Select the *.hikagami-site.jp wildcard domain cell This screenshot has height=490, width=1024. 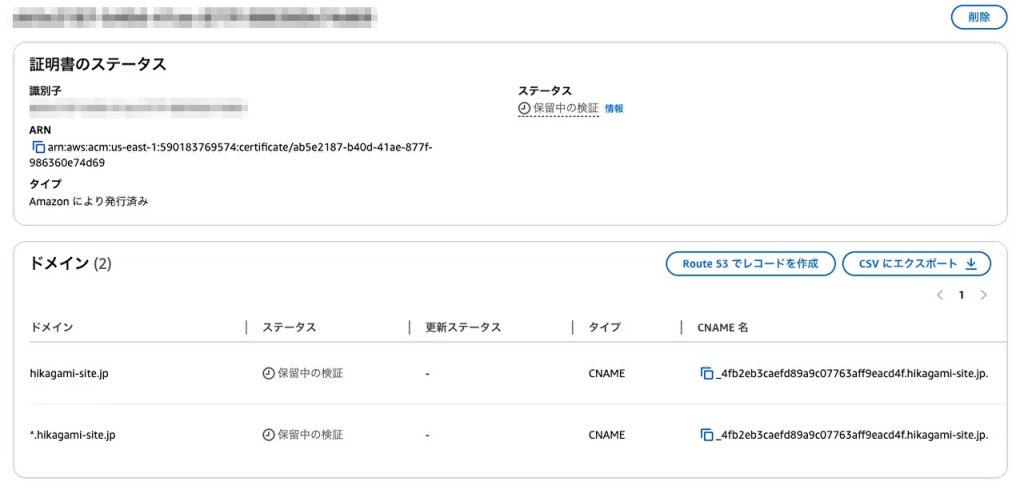click(x=73, y=435)
